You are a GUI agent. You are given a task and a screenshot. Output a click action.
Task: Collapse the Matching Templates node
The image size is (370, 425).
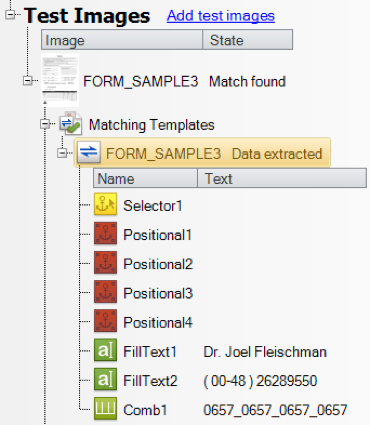pyautogui.click(x=45, y=124)
